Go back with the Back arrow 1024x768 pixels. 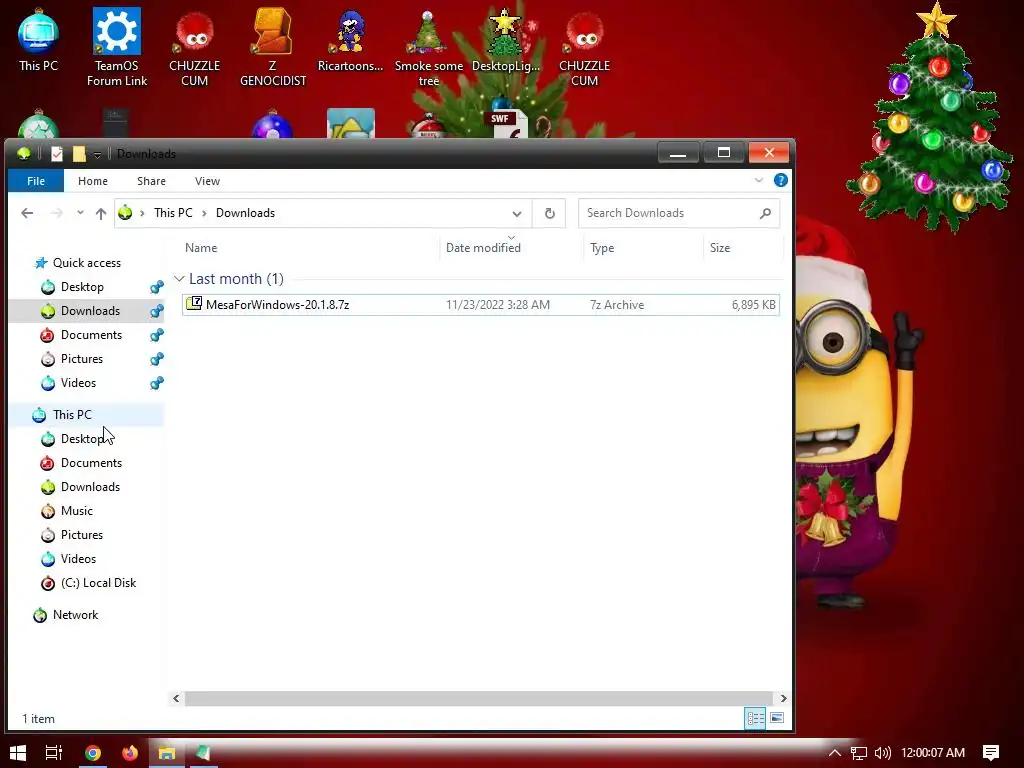tap(27, 213)
